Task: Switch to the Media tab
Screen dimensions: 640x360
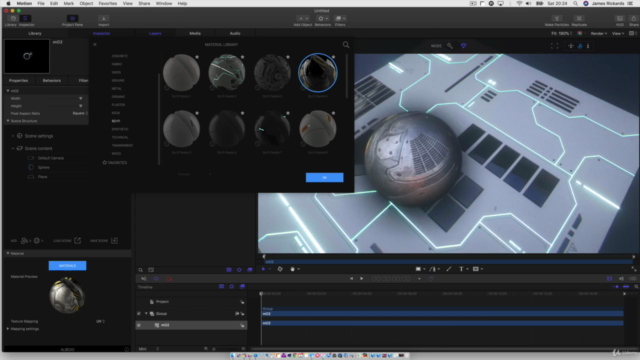Action: coord(195,33)
